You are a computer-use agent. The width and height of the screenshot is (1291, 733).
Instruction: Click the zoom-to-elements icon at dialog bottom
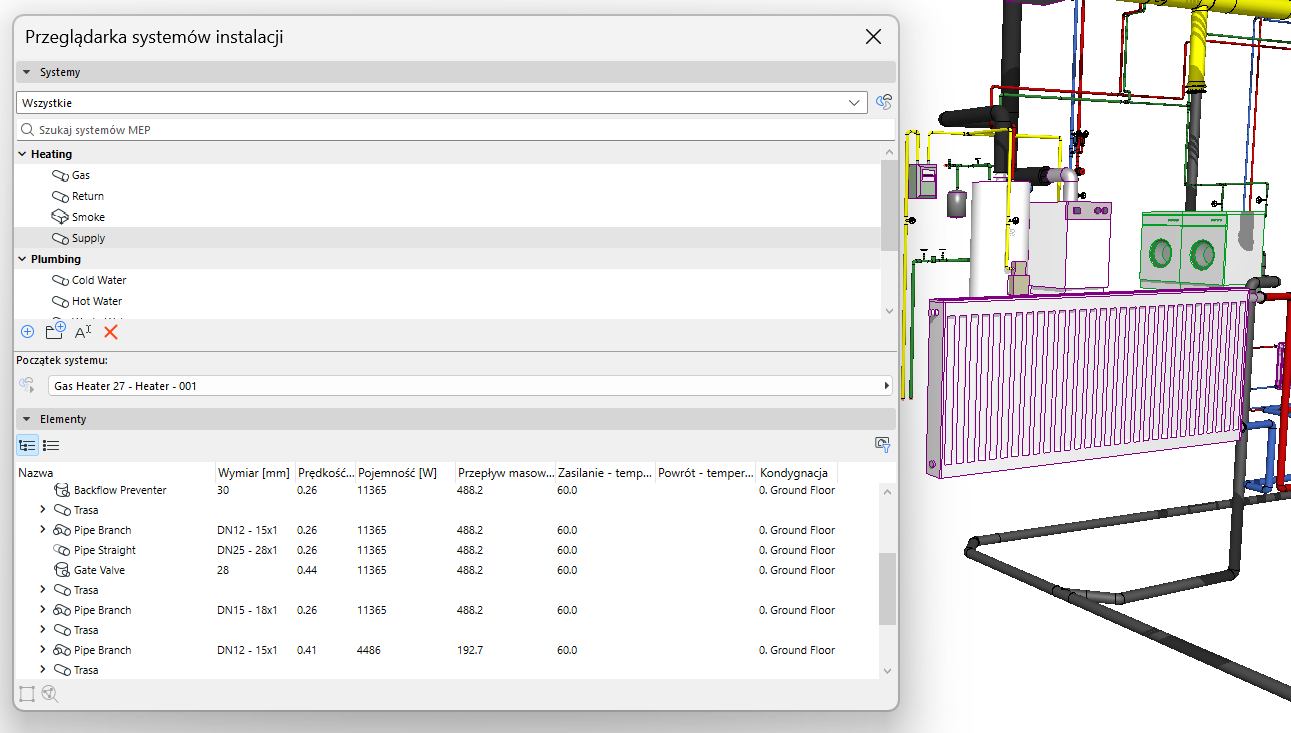50,693
